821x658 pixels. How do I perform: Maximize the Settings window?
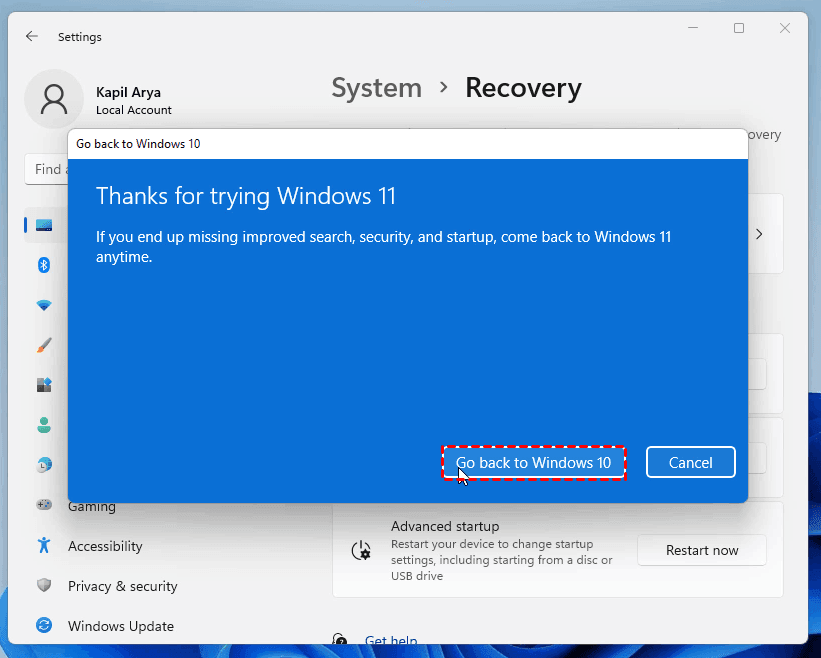coord(739,28)
